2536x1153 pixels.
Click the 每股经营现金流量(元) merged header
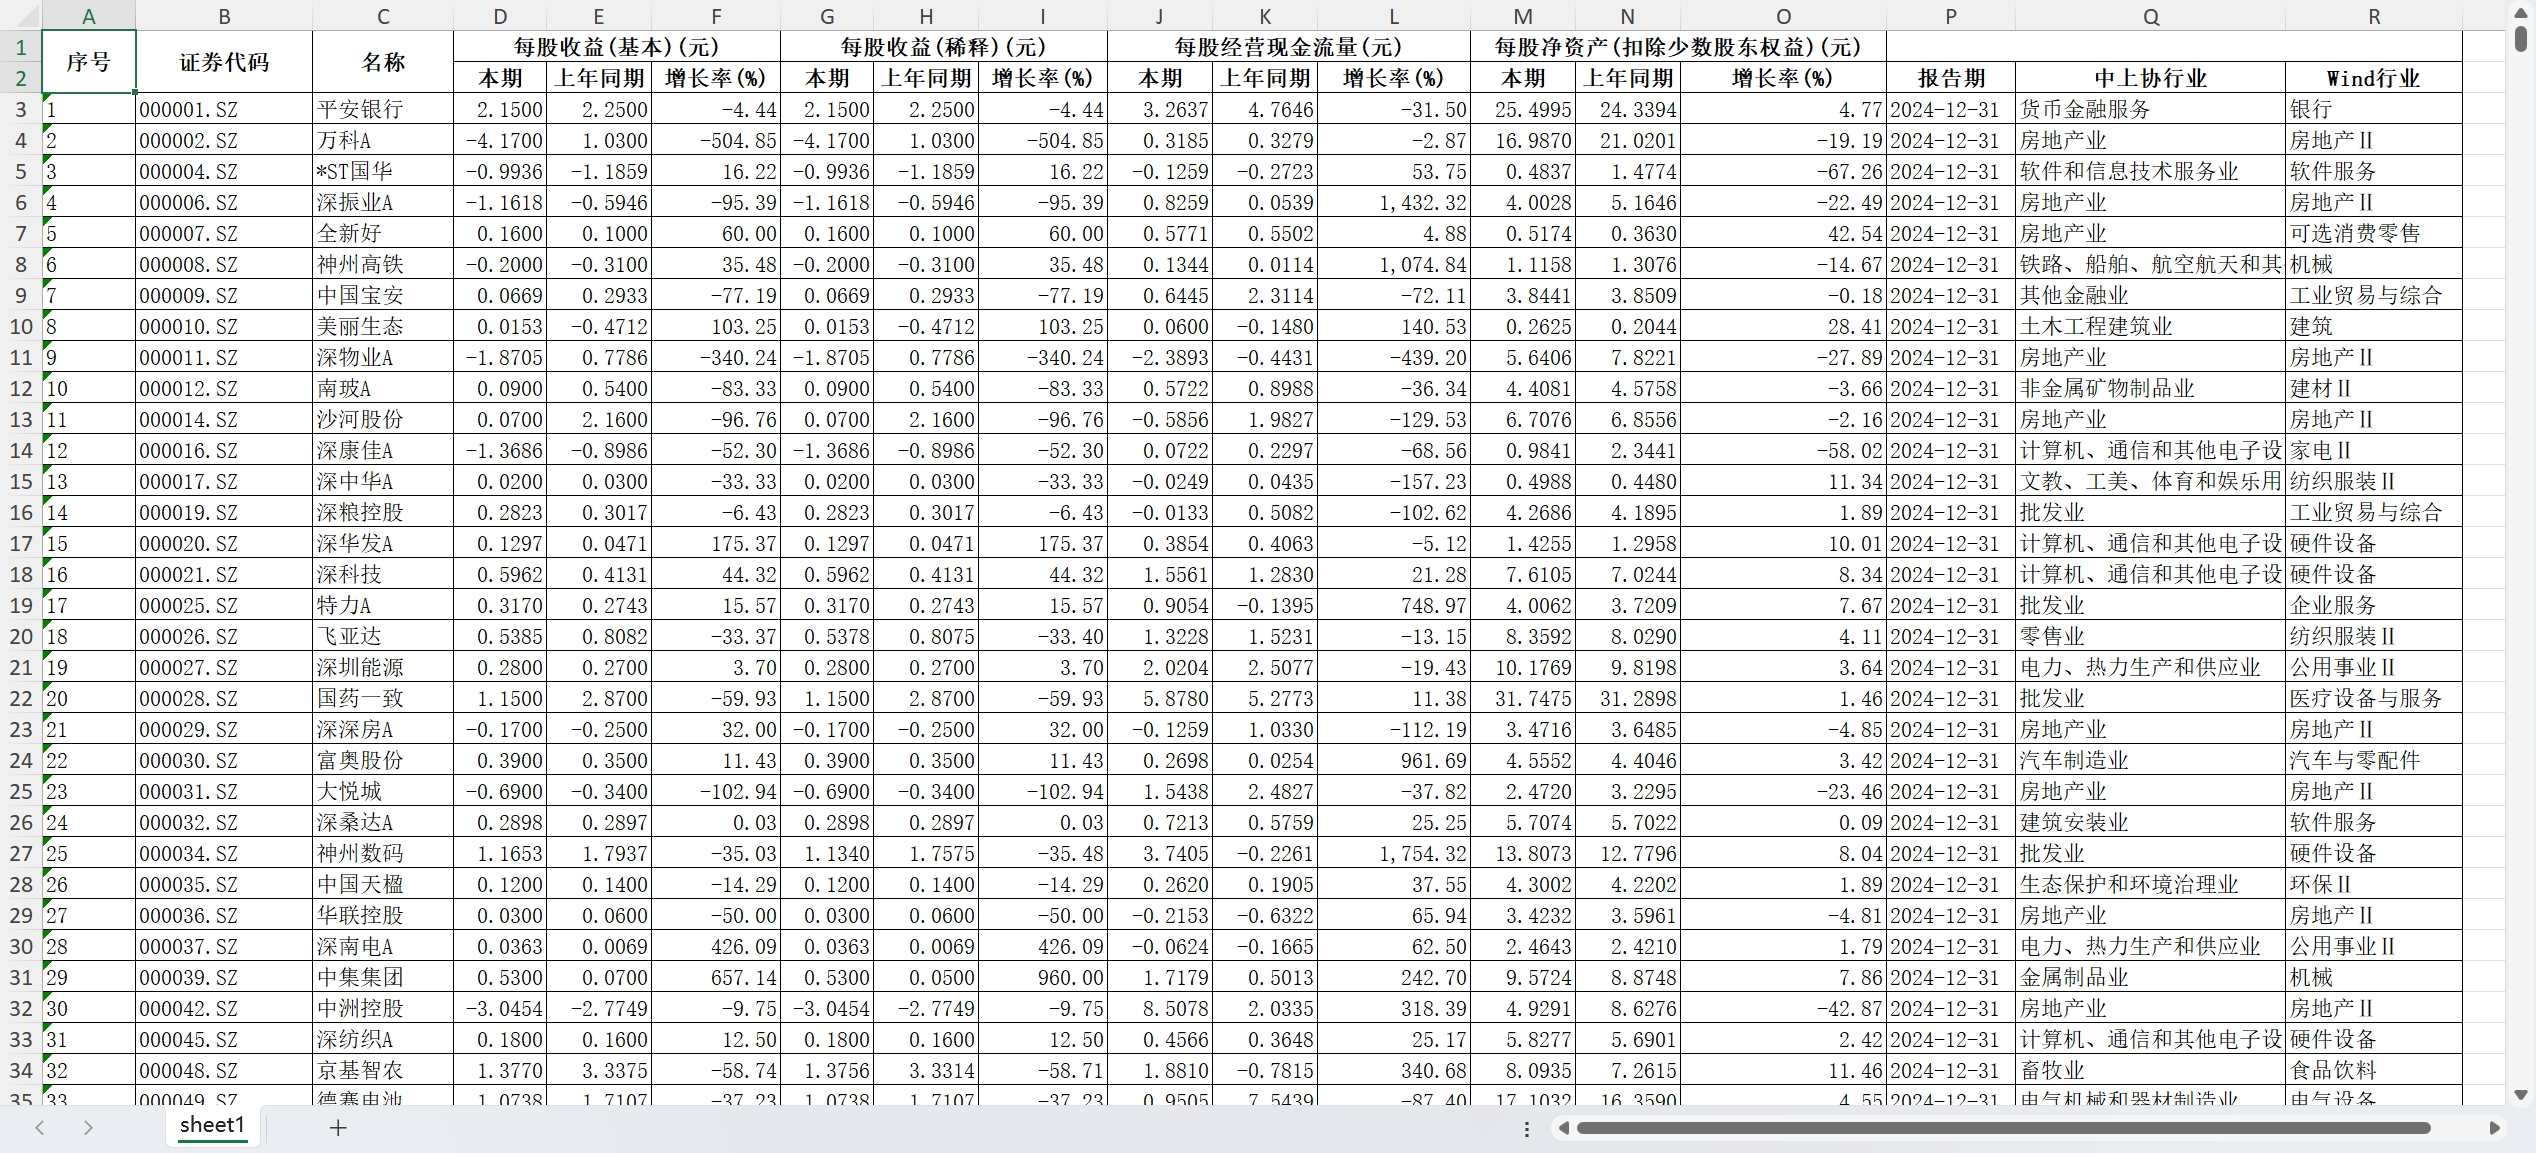coord(1288,47)
